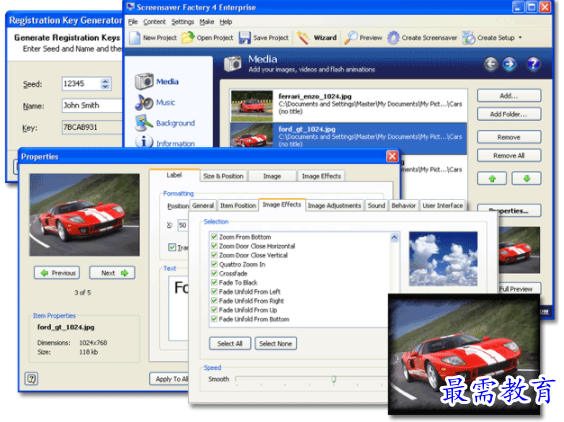Viewport: 564px width, 422px height.
Task: Open Image Effects tab in Properties dialog
Action: 321,176
